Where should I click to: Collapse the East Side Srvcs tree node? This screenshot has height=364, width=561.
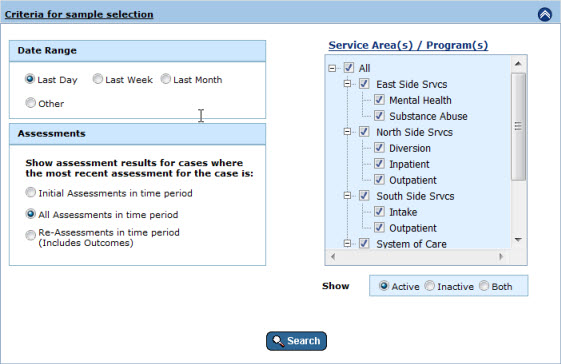[347, 84]
